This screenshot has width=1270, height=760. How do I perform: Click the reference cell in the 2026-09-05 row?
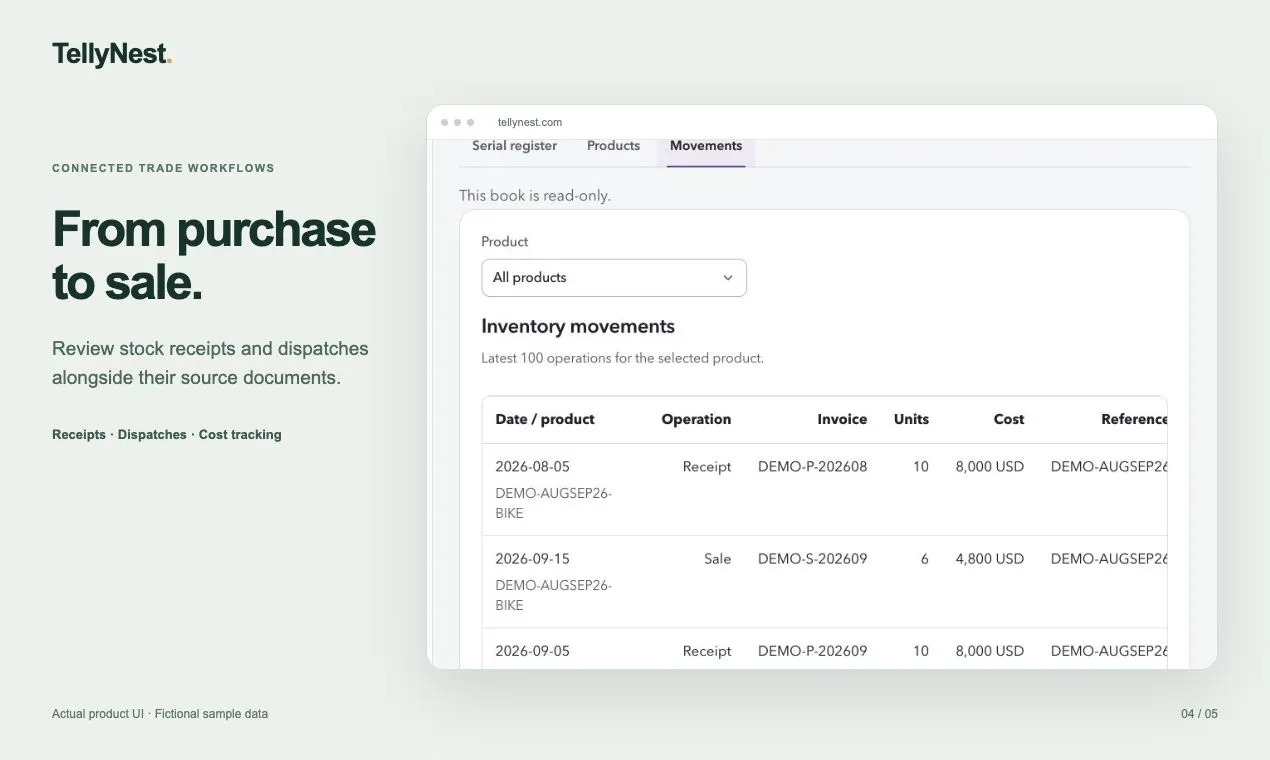[x=1109, y=651]
